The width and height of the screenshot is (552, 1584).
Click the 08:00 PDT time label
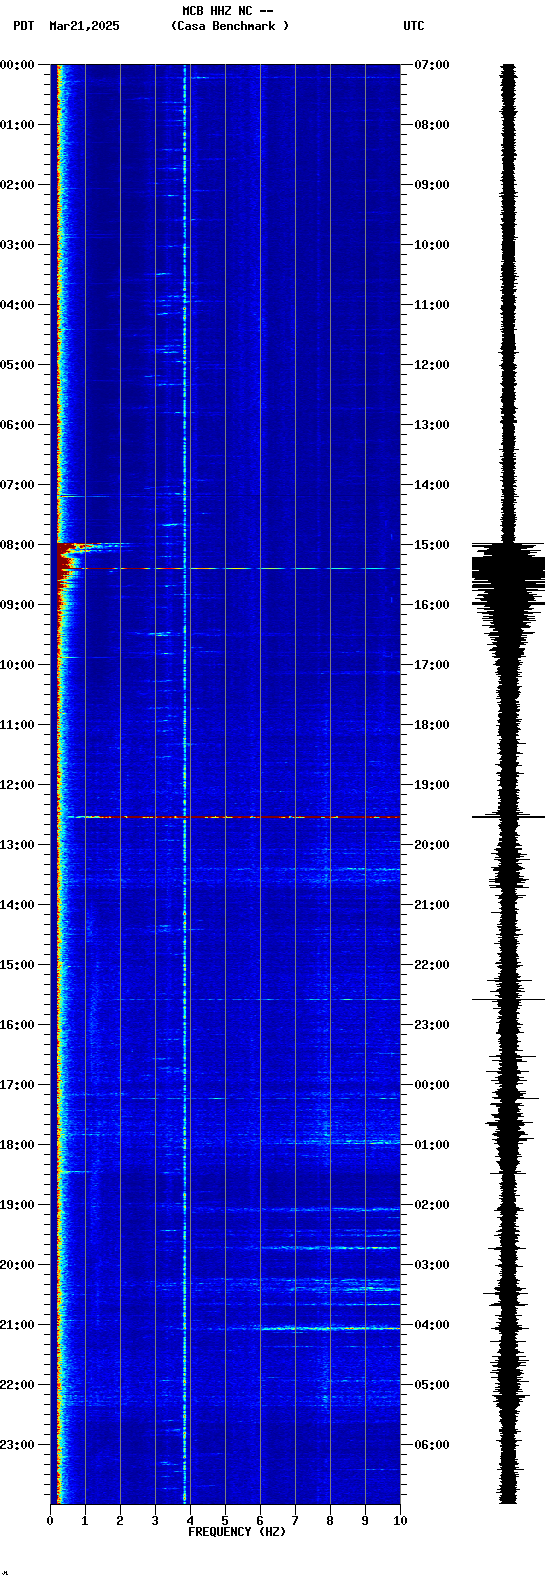click(x=17, y=545)
